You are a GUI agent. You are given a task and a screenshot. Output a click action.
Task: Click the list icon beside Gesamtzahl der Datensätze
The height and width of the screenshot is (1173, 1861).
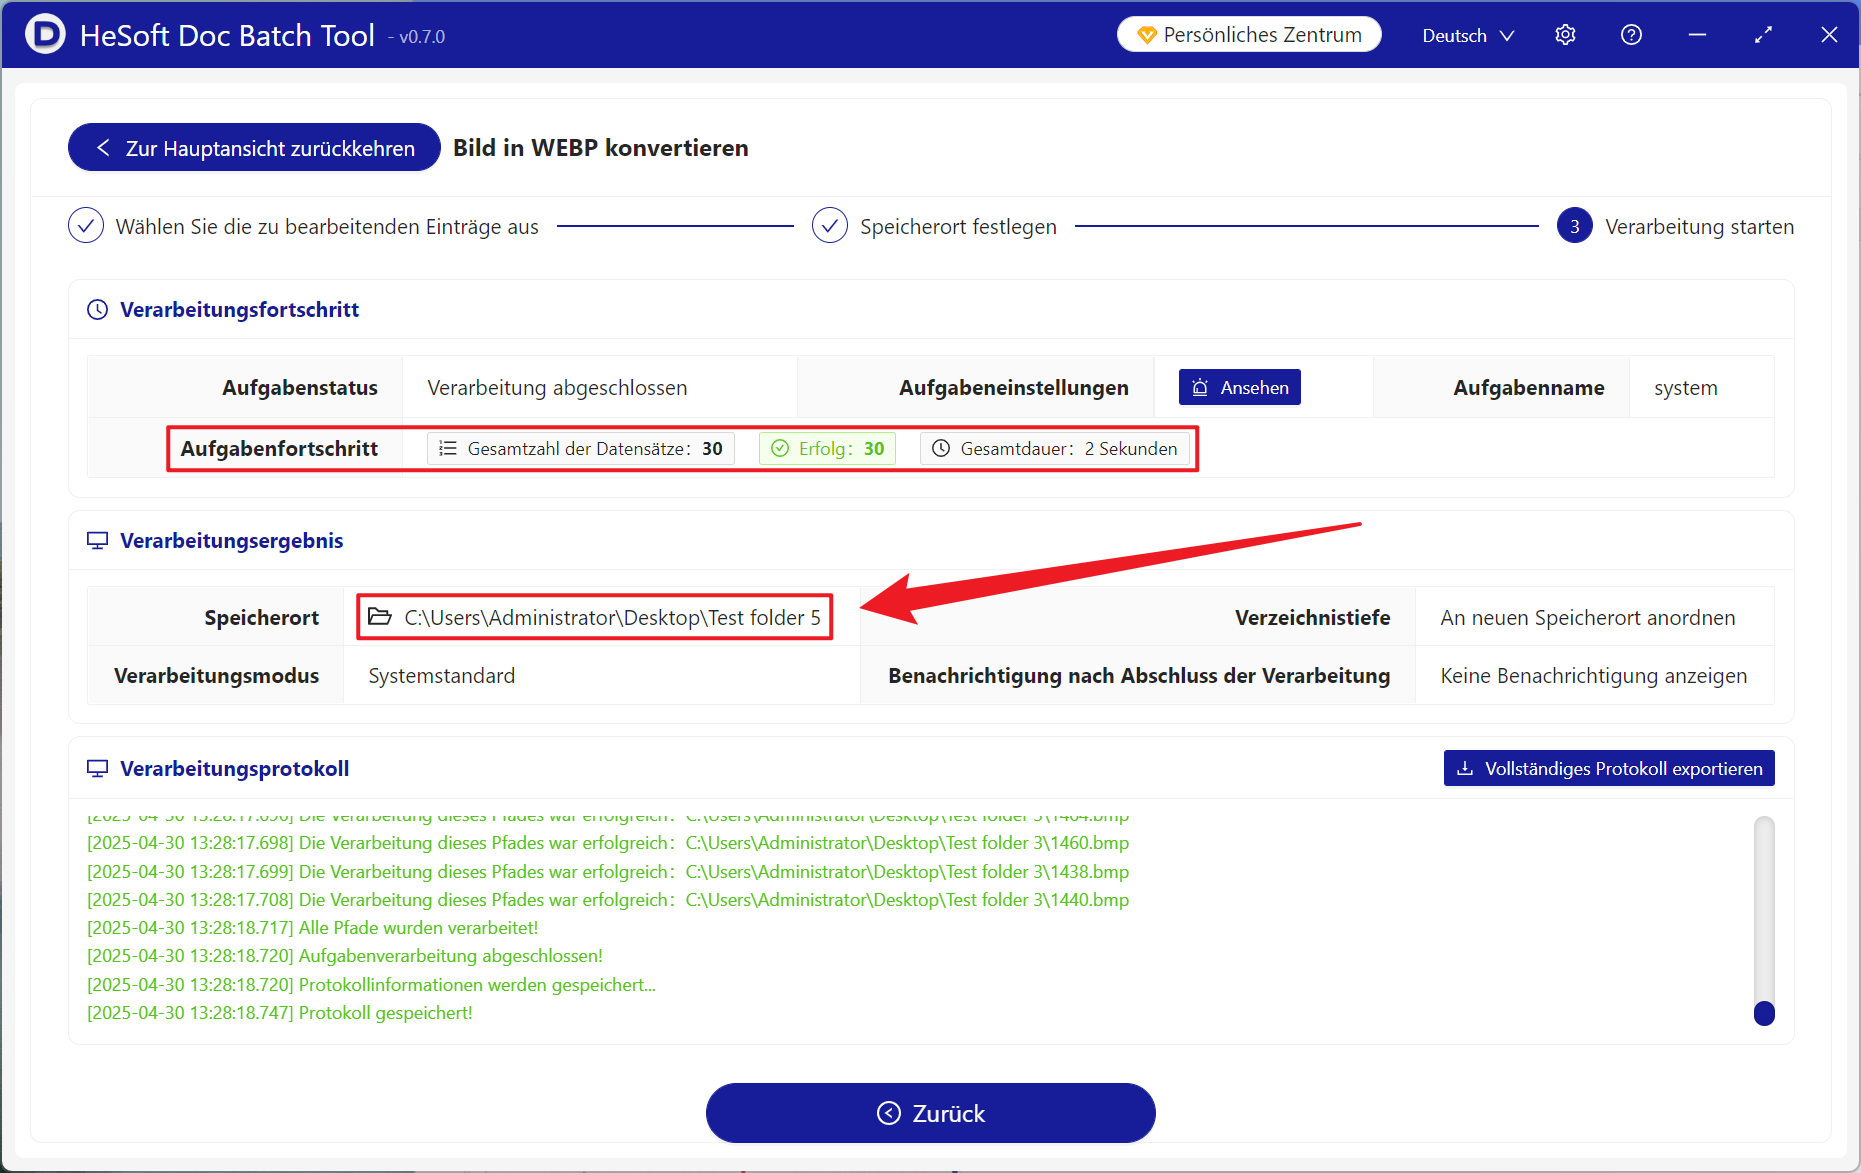point(448,449)
